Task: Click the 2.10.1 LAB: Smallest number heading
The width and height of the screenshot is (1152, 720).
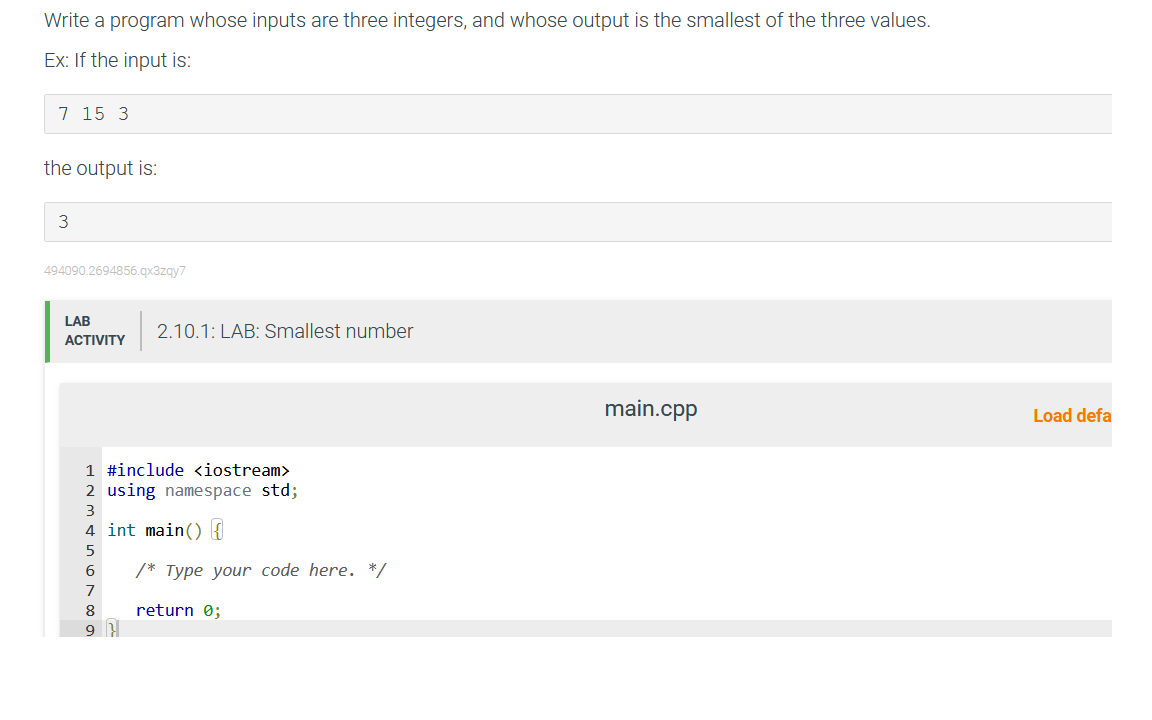Action: (x=285, y=331)
